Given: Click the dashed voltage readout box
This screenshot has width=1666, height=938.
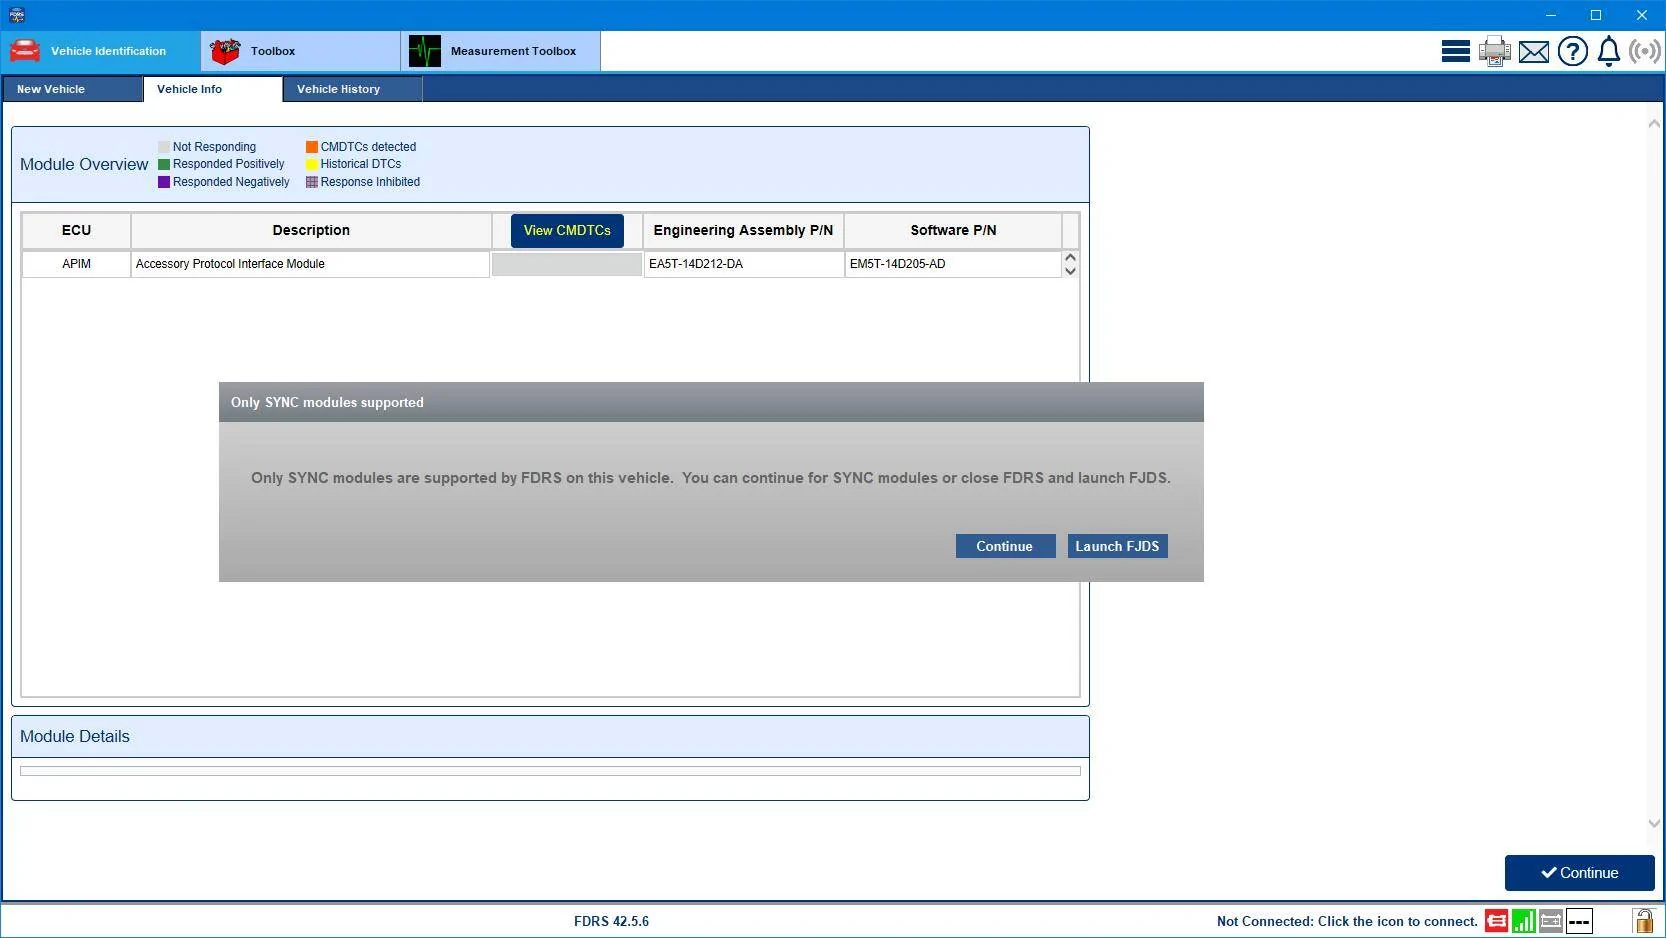Looking at the screenshot, I should pyautogui.click(x=1579, y=921).
